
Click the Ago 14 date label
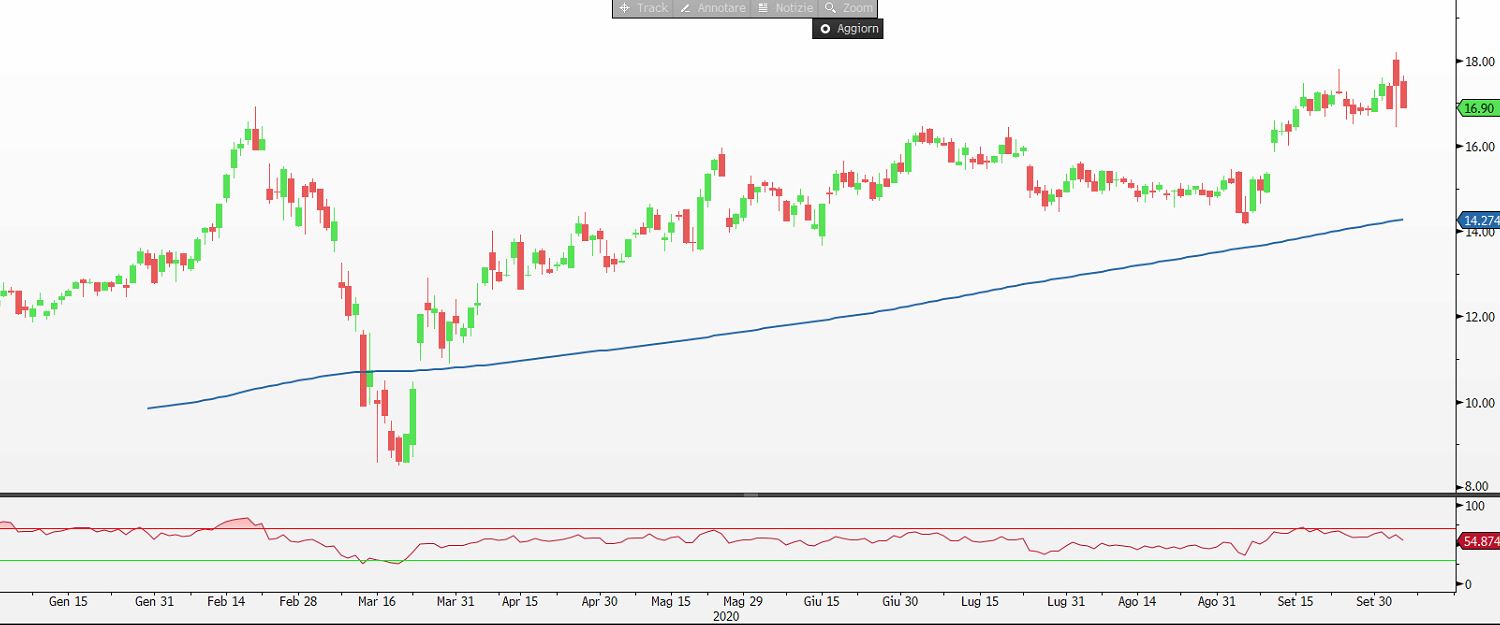point(1137,602)
